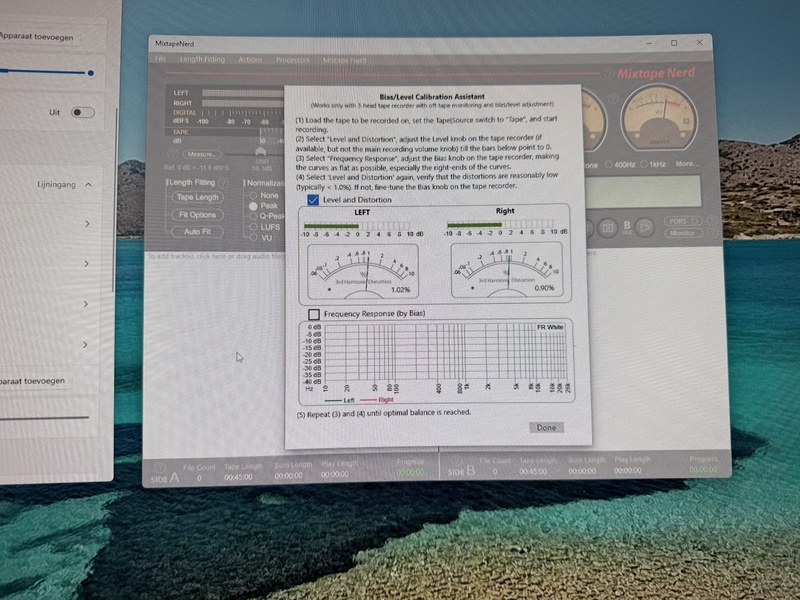
Task: Click the Right level bar in calibration dialog
Action: 501,223
